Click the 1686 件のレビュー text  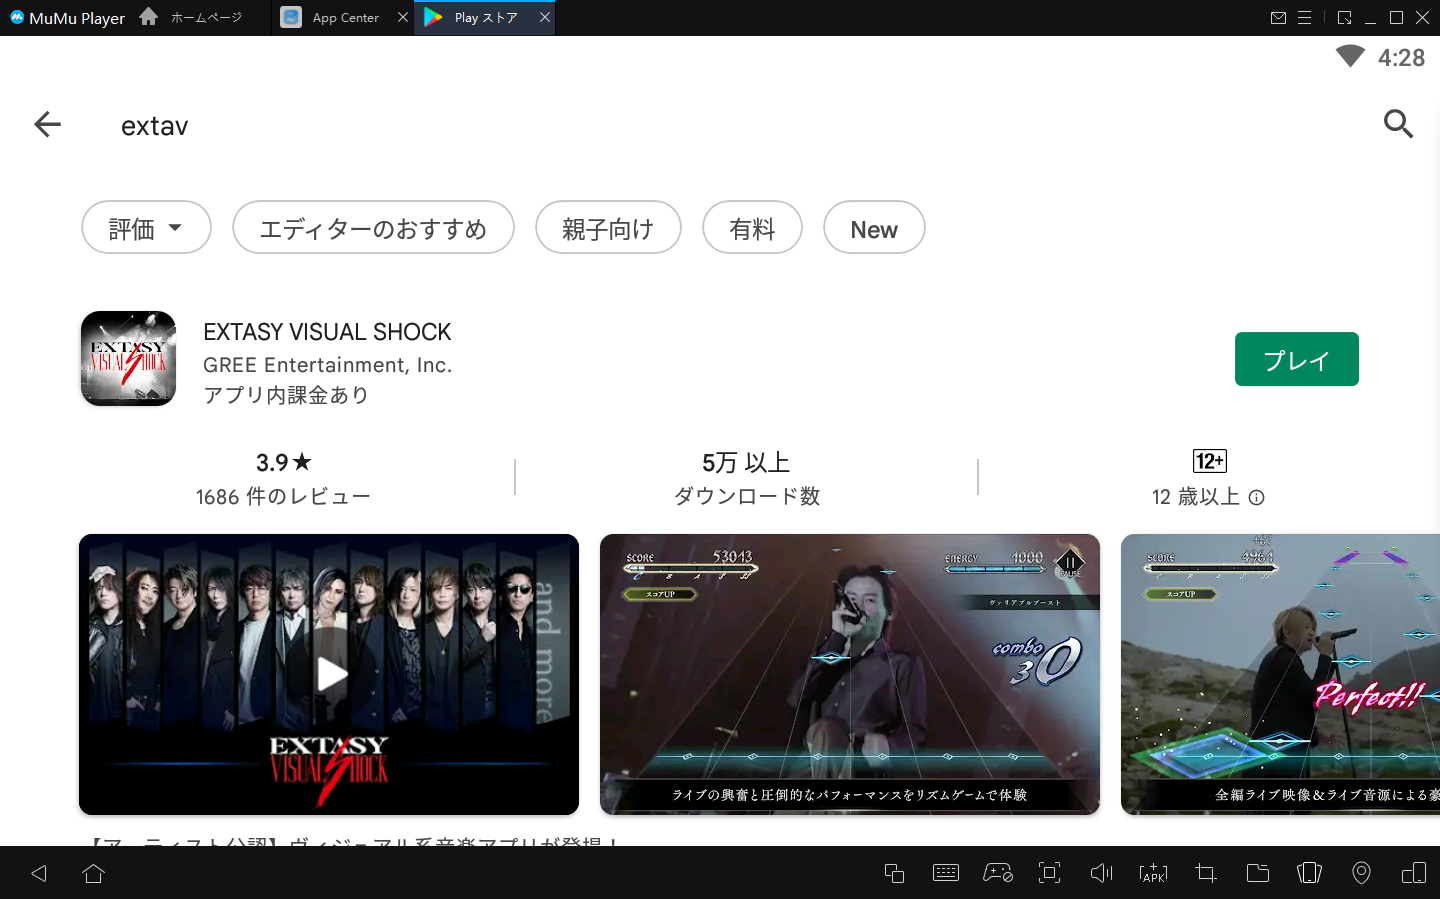(284, 496)
